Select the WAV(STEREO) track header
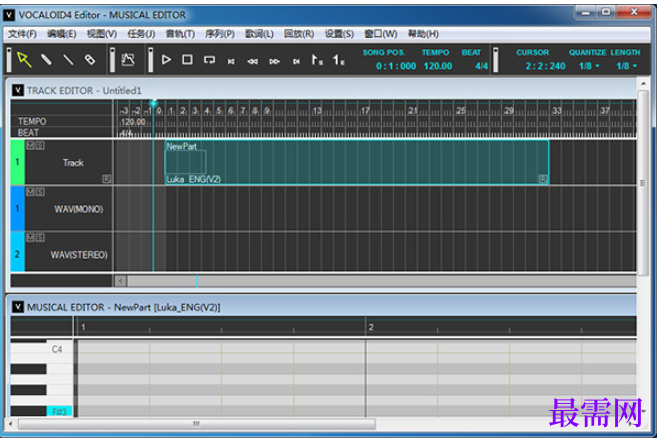 pyautogui.click(x=79, y=255)
